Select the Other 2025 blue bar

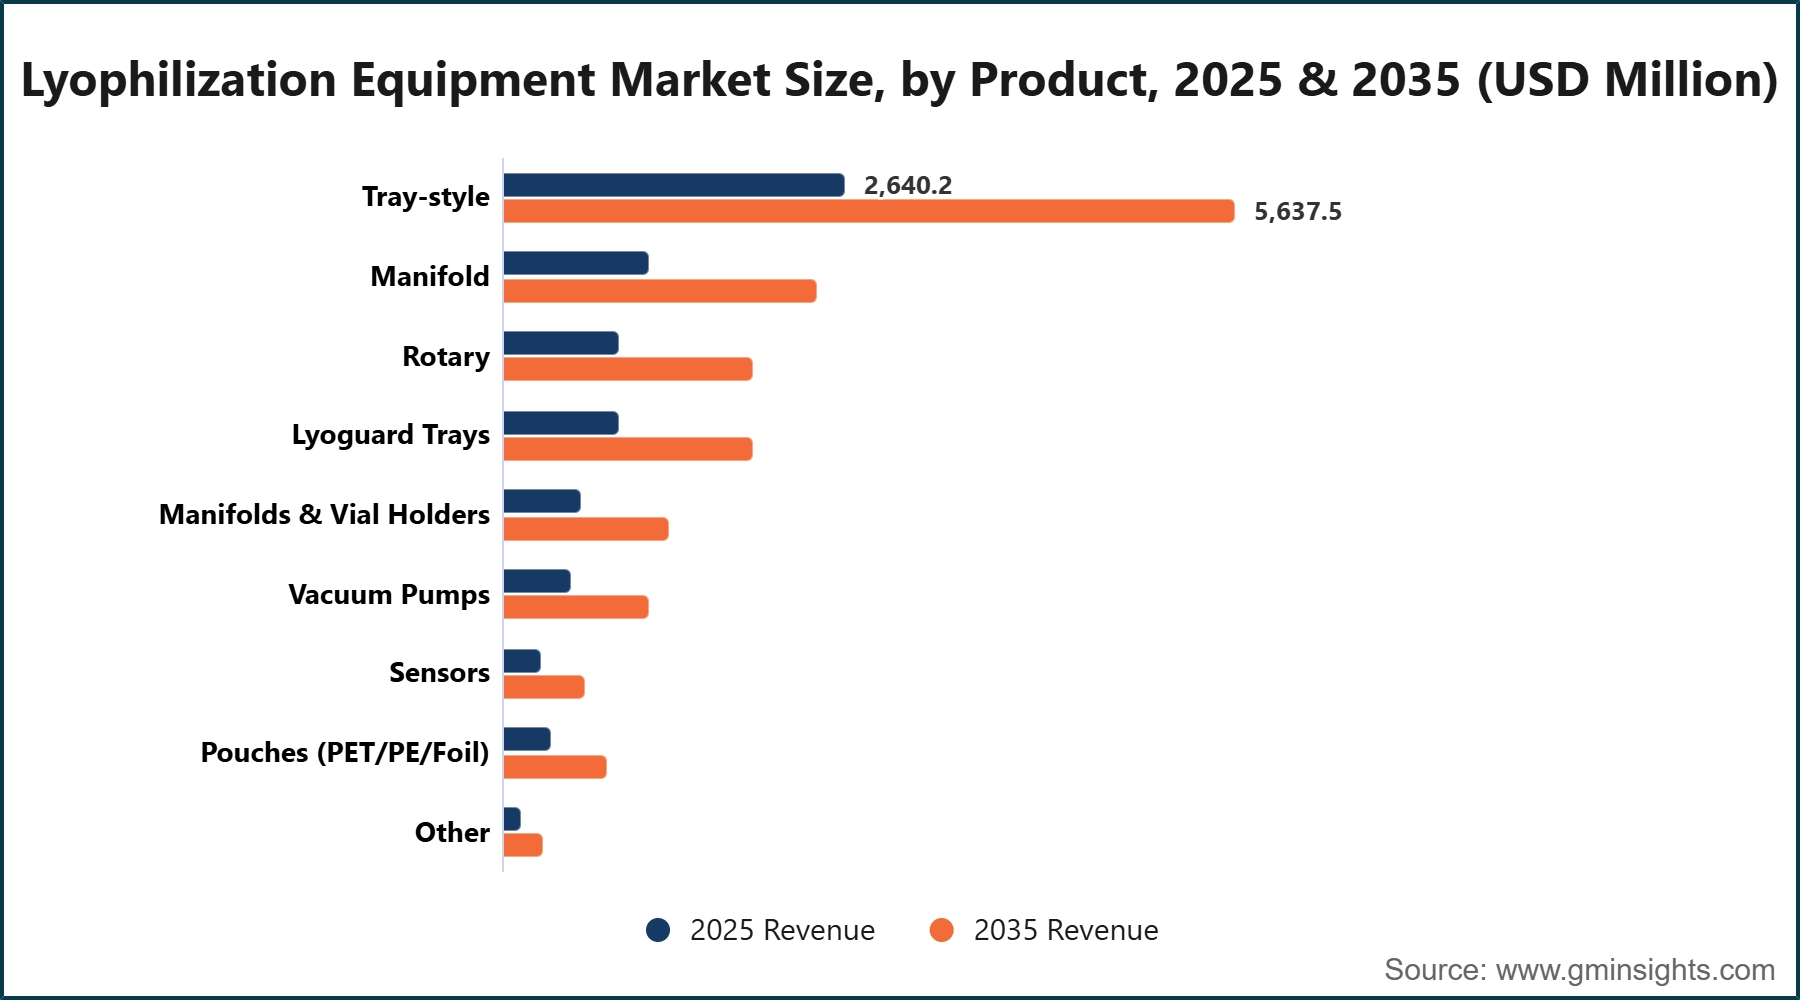tap(512, 819)
